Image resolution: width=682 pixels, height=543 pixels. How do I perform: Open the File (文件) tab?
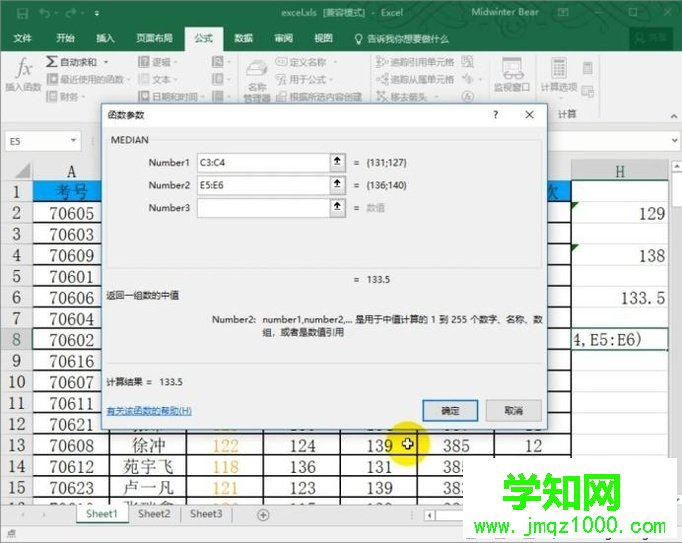coord(22,38)
